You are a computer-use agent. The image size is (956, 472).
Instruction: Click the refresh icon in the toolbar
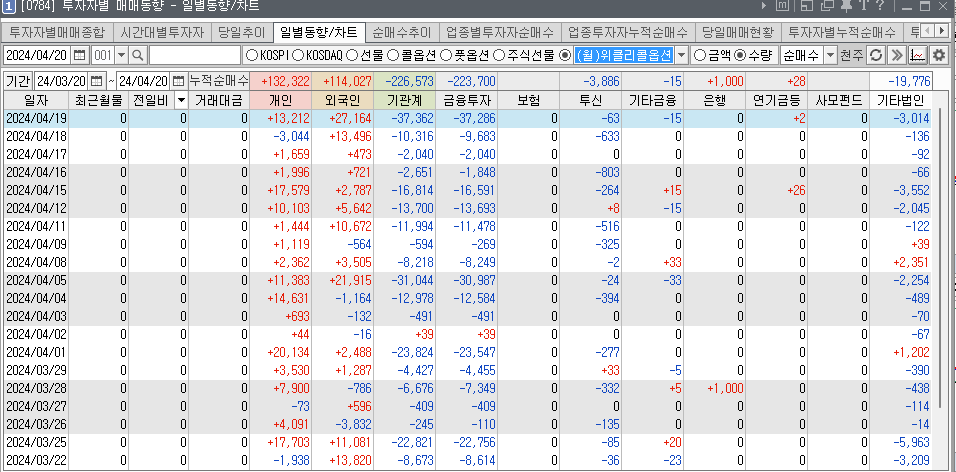coord(876,54)
